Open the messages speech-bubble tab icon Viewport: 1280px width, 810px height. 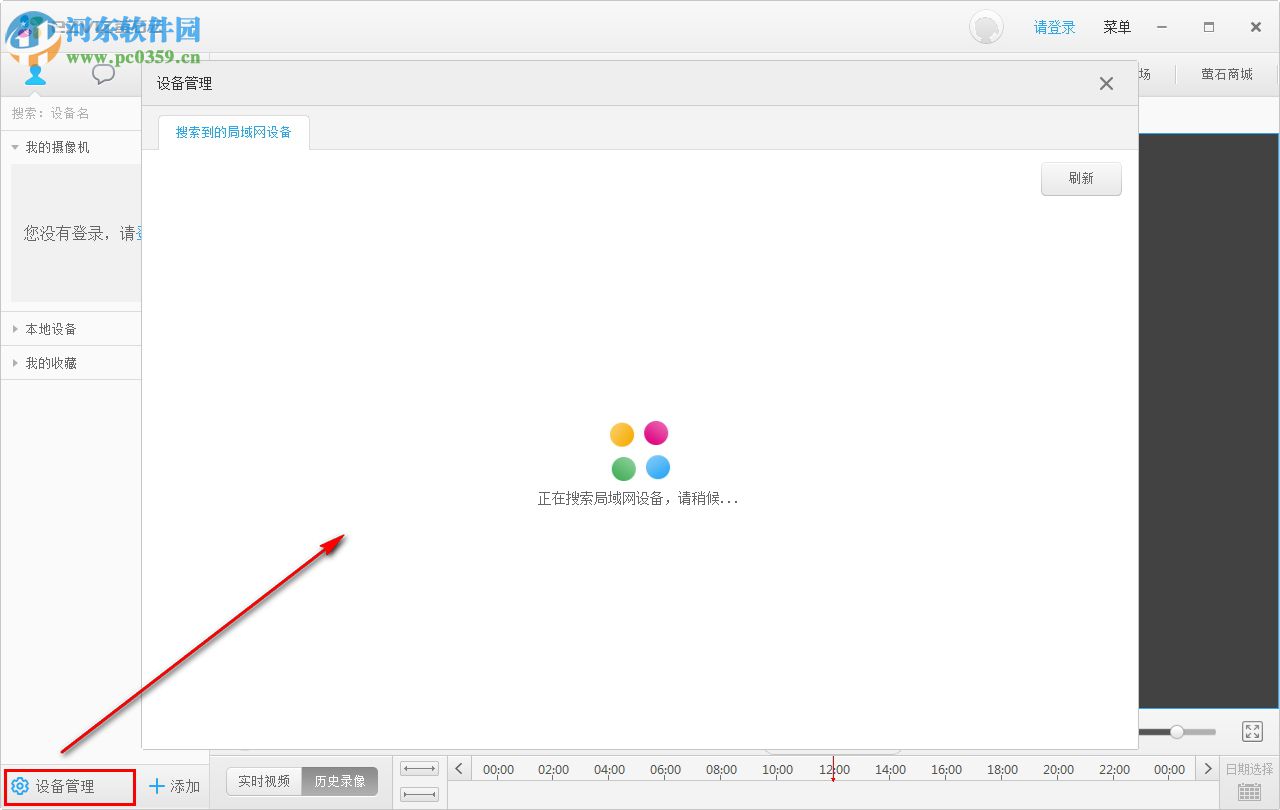click(x=103, y=74)
